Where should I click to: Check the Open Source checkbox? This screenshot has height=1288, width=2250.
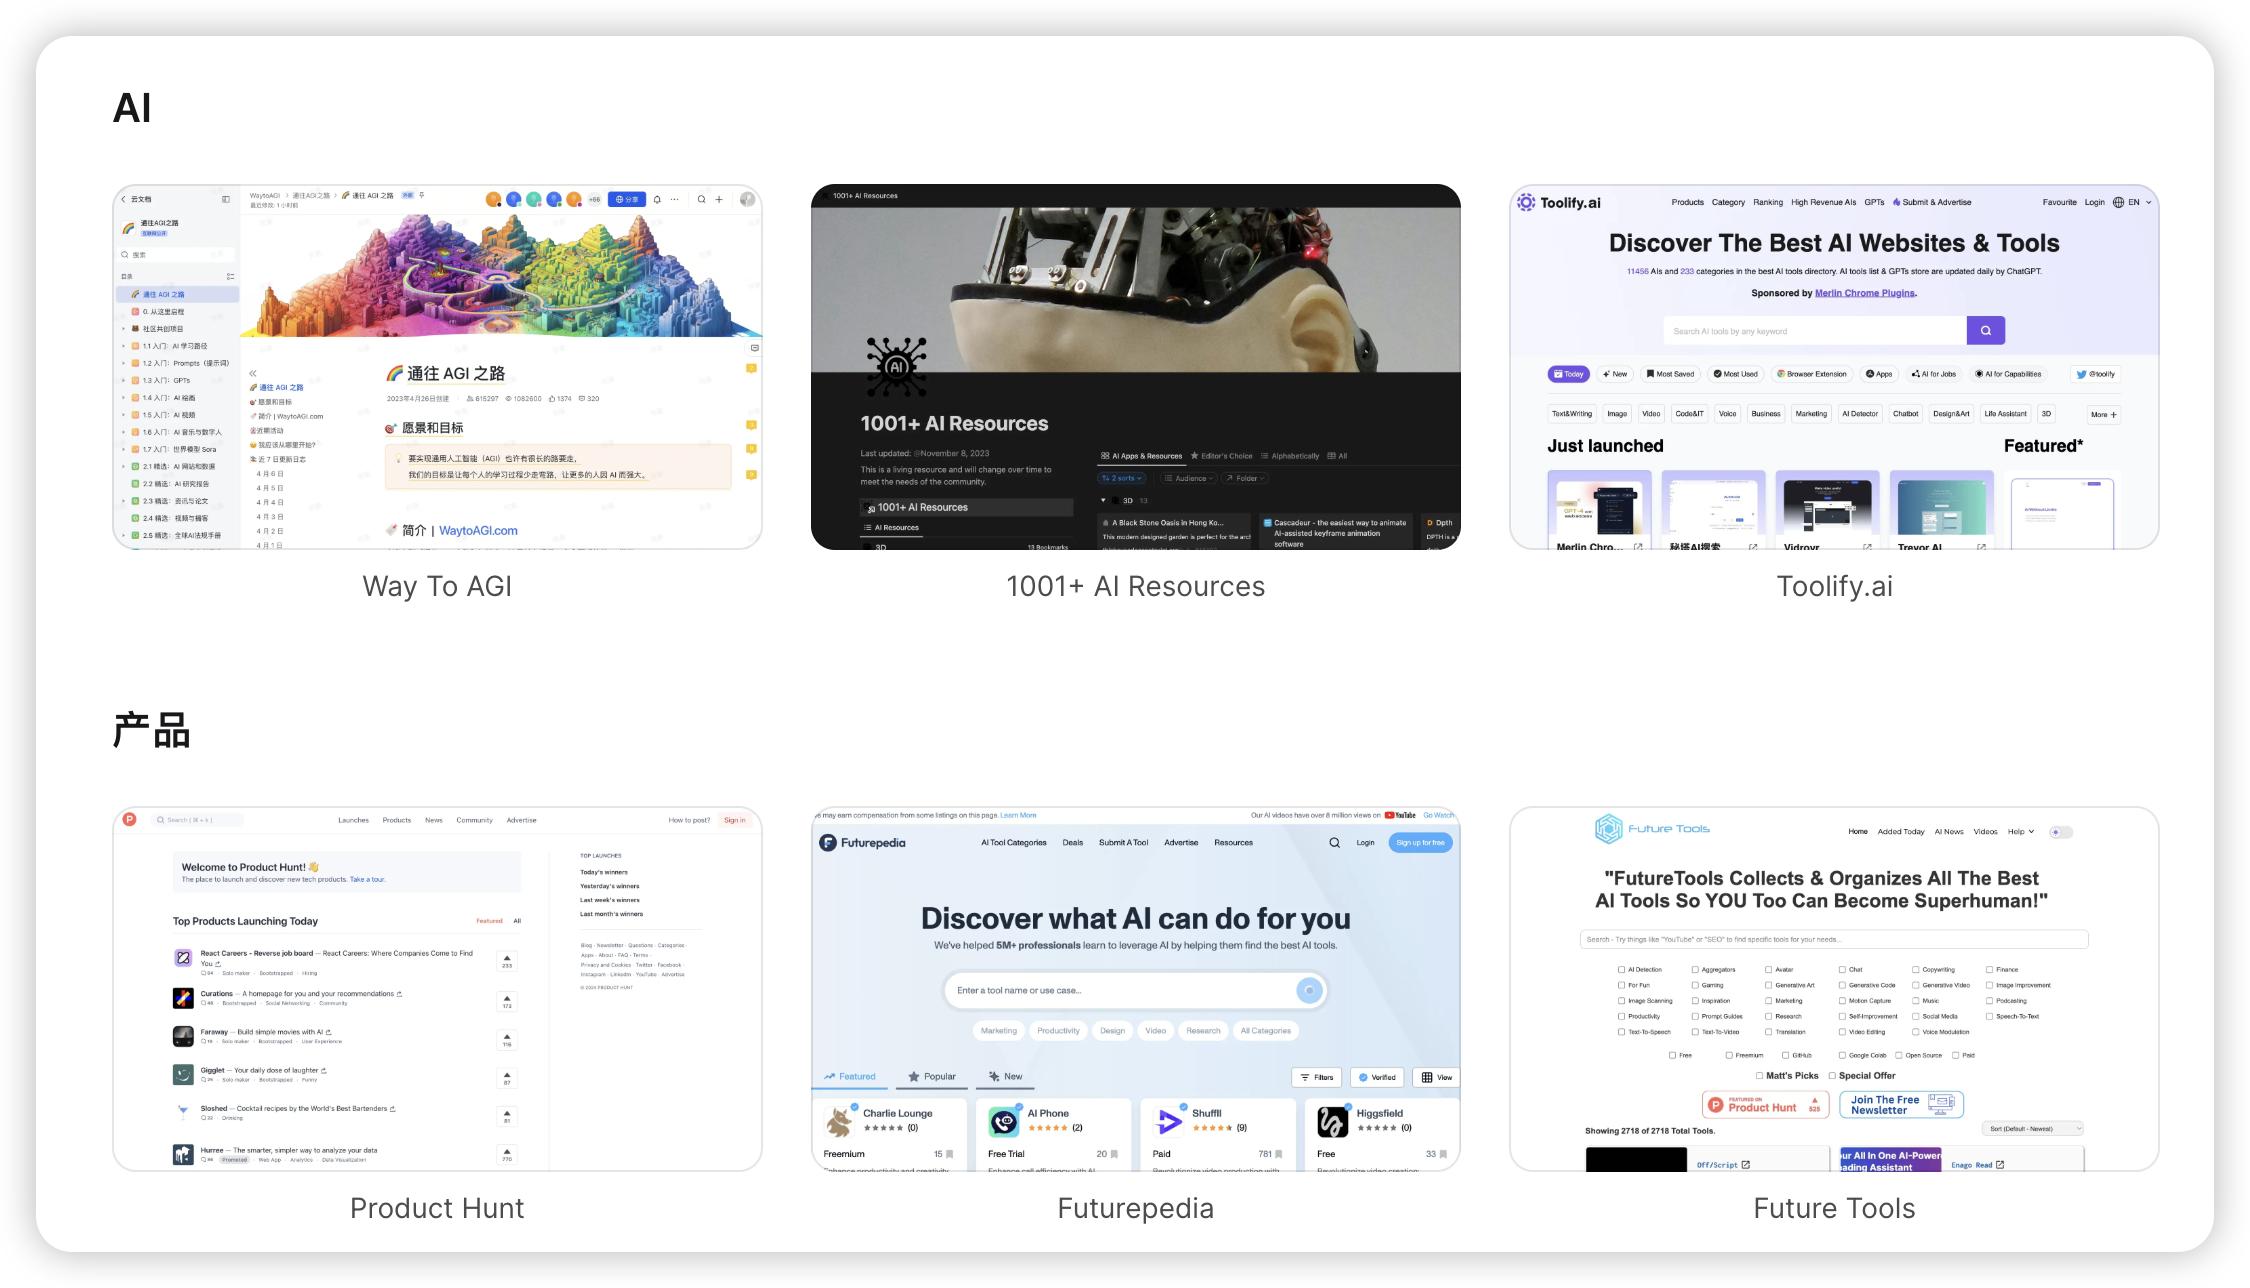pos(1898,1055)
